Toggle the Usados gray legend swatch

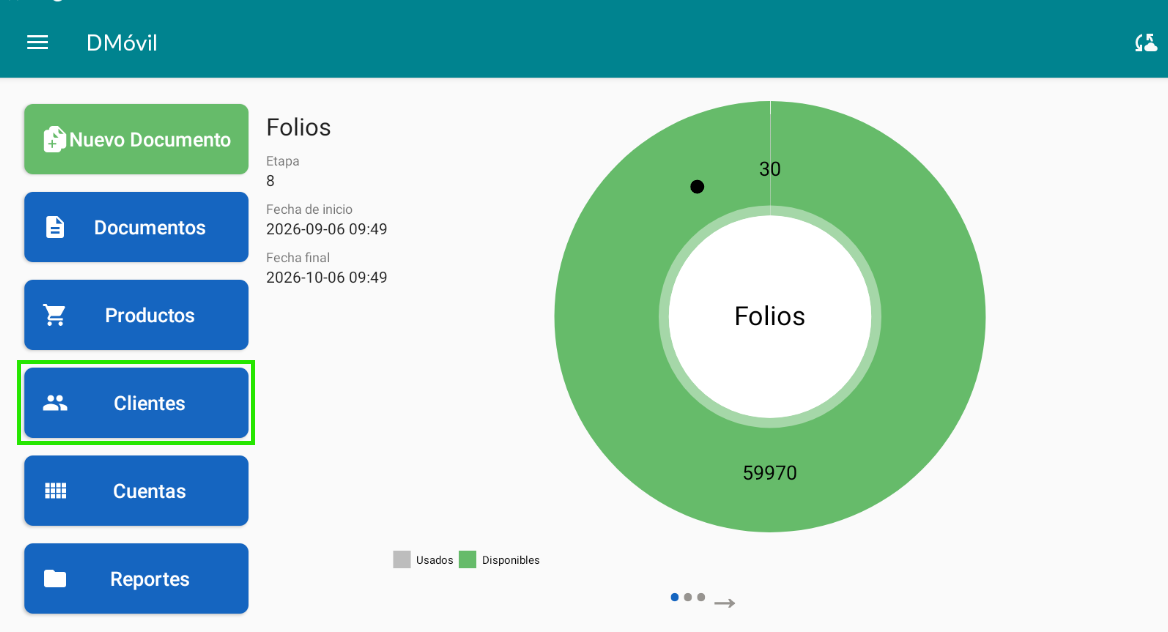tap(402, 560)
